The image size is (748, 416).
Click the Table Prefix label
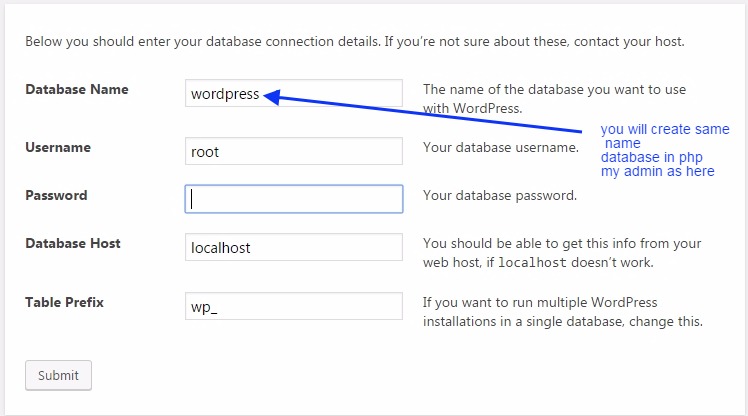pyautogui.click(x=64, y=301)
